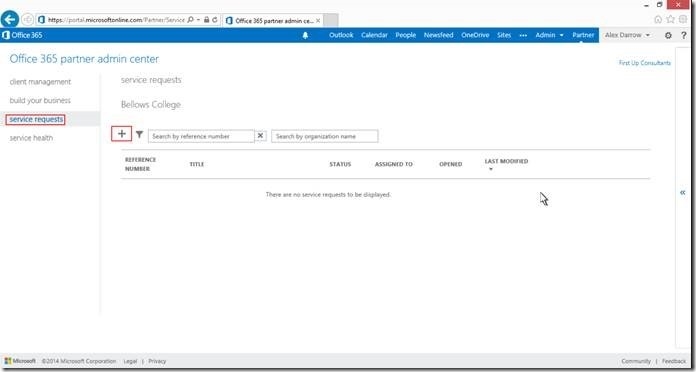Screen dimensions: 696x372
Task: Sort by Title column header
Action: coord(197,164)
